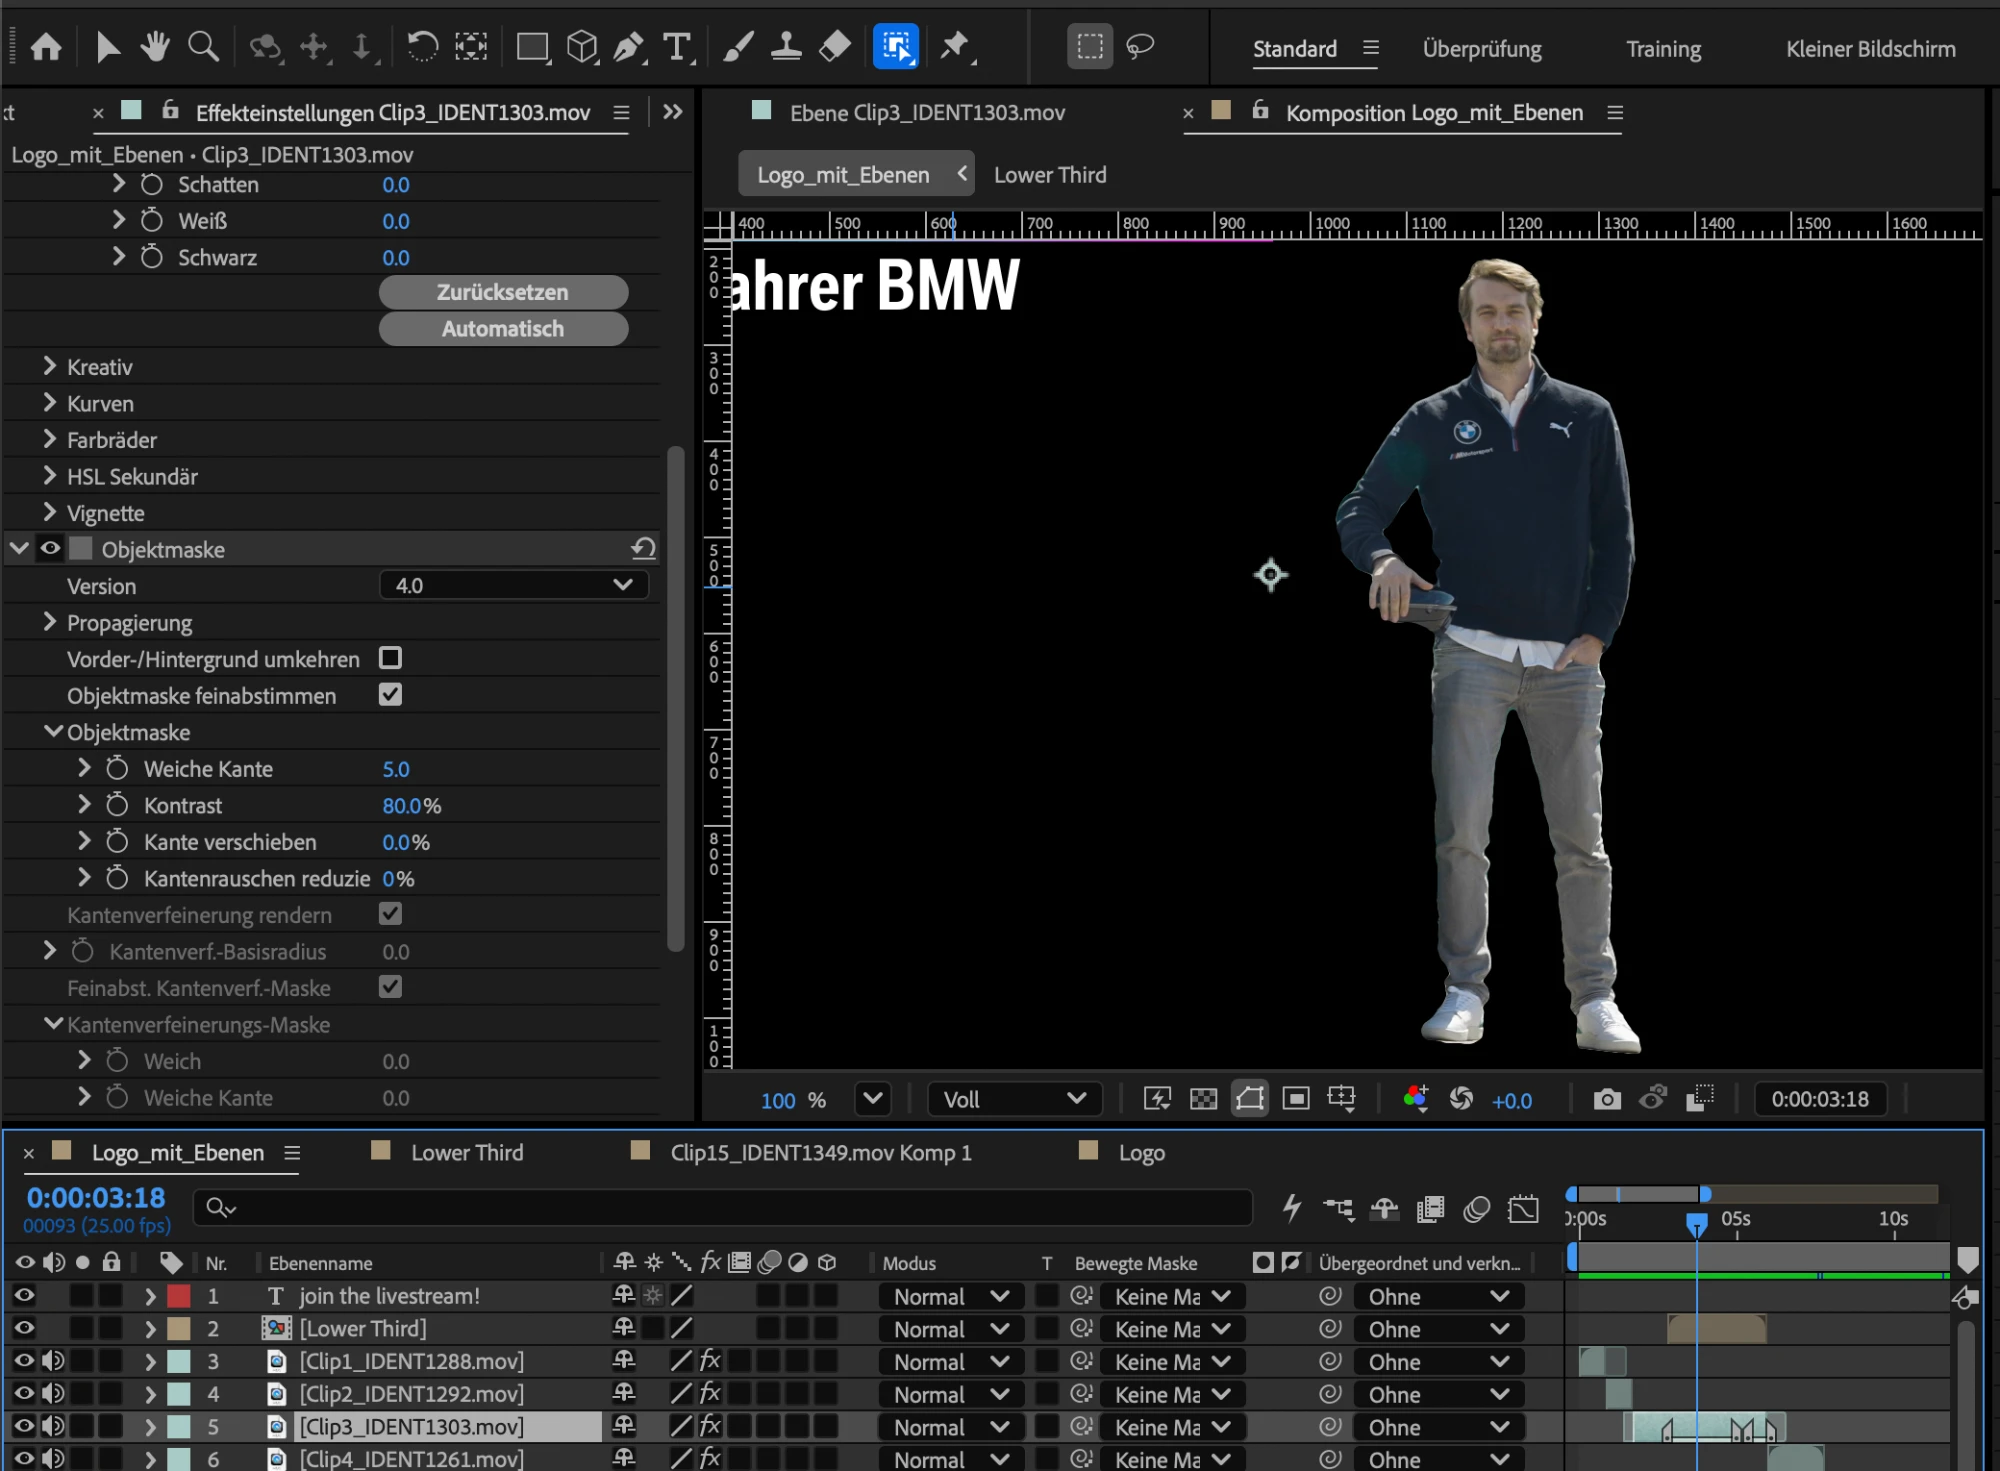This screenshot has width=2000, height=1471.
Task: Enable motion blur for timeline layers
Action: [x=1476, y=1209]
